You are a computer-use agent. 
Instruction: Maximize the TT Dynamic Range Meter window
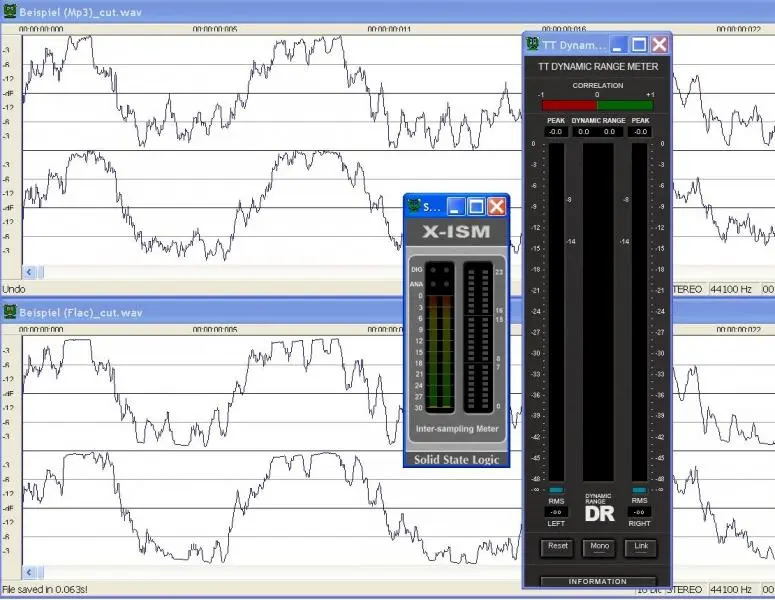(639, 45)
